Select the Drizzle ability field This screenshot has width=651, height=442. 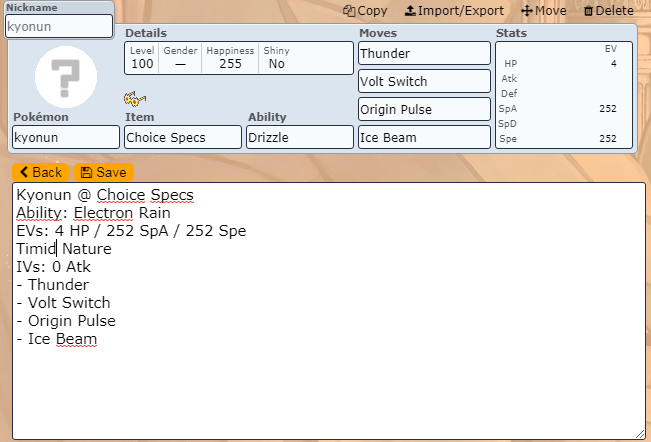[x=299, y=137]
